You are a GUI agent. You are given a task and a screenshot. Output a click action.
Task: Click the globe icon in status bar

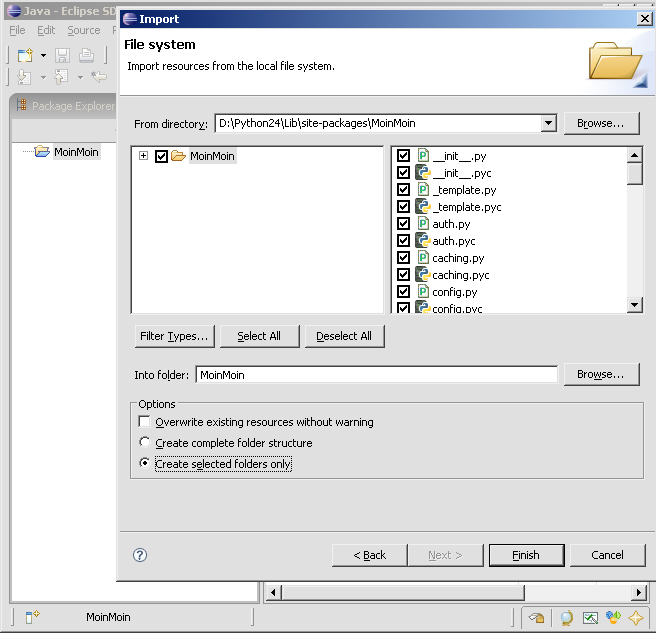click(x=567, y=618)
